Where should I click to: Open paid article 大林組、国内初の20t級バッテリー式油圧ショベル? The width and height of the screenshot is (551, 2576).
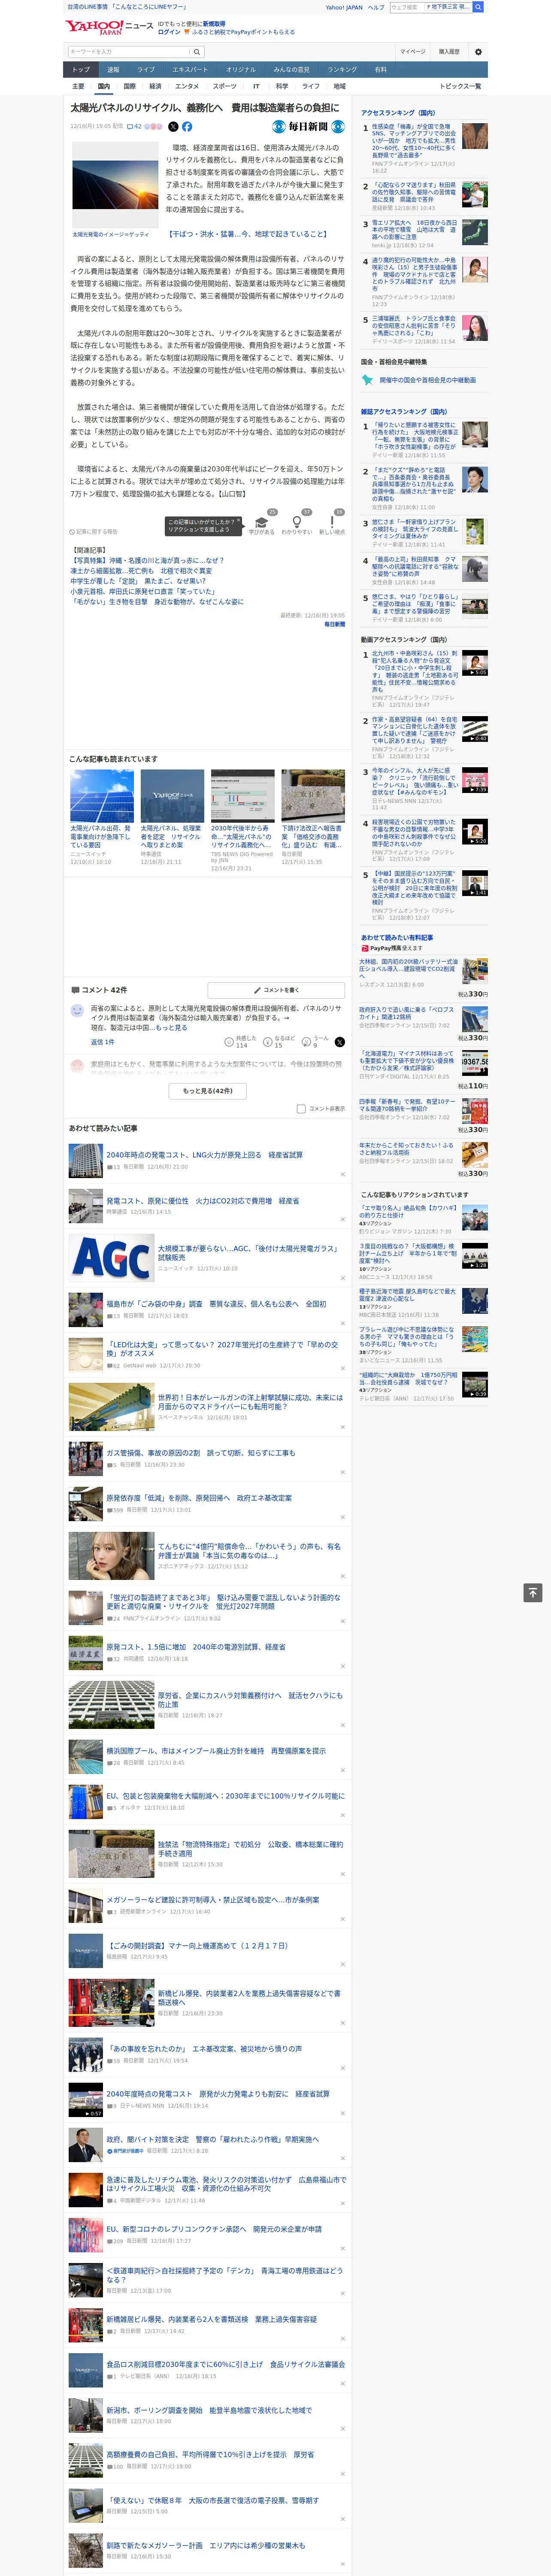(x=409, y=968)
